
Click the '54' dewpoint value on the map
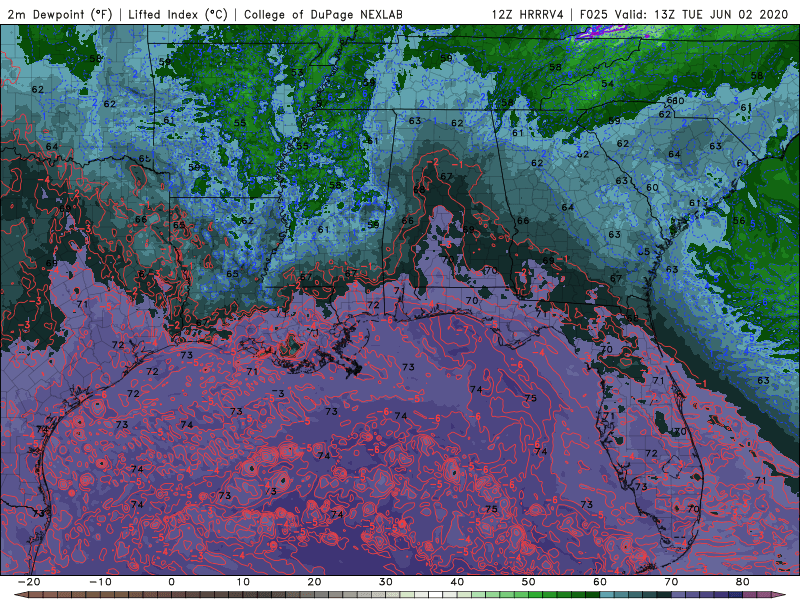click(608, 84)
